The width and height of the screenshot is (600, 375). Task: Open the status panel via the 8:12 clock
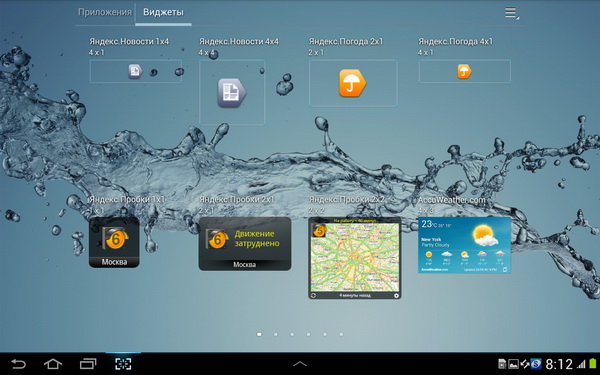pyautogui.click(x=559, y=364)
